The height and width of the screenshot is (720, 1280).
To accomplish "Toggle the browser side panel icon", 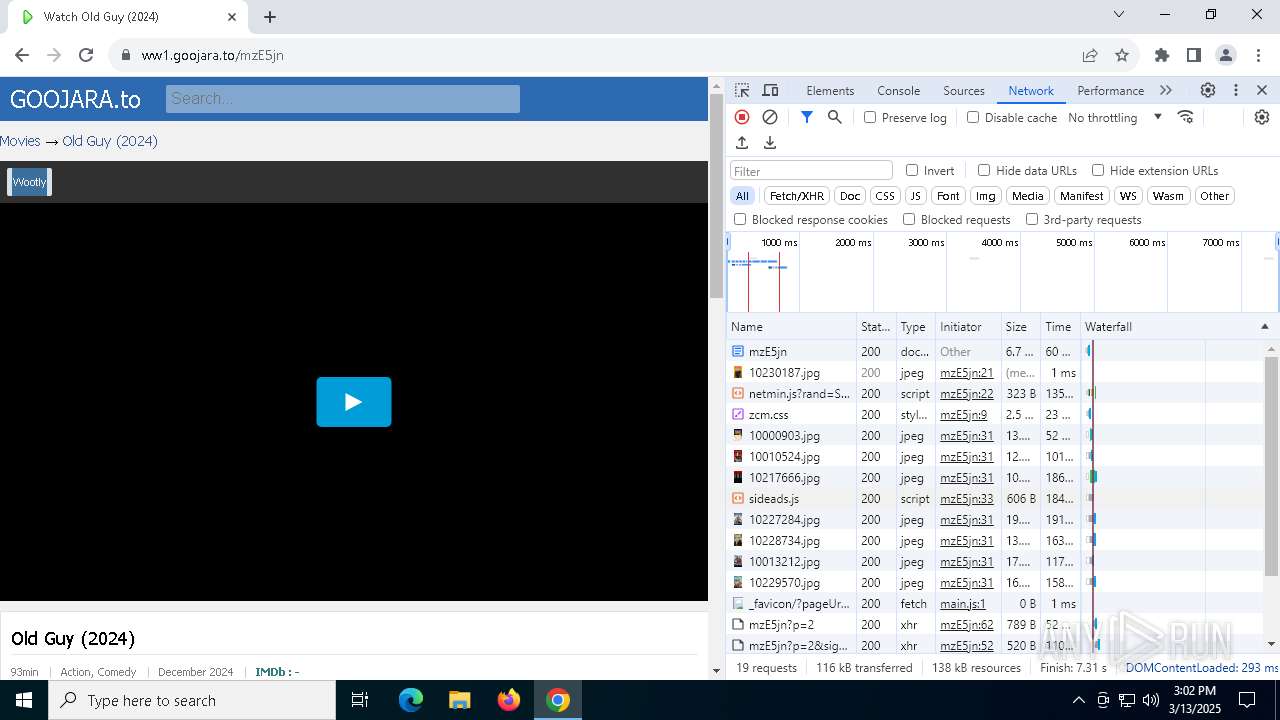I will click(x=1194, y=55).
